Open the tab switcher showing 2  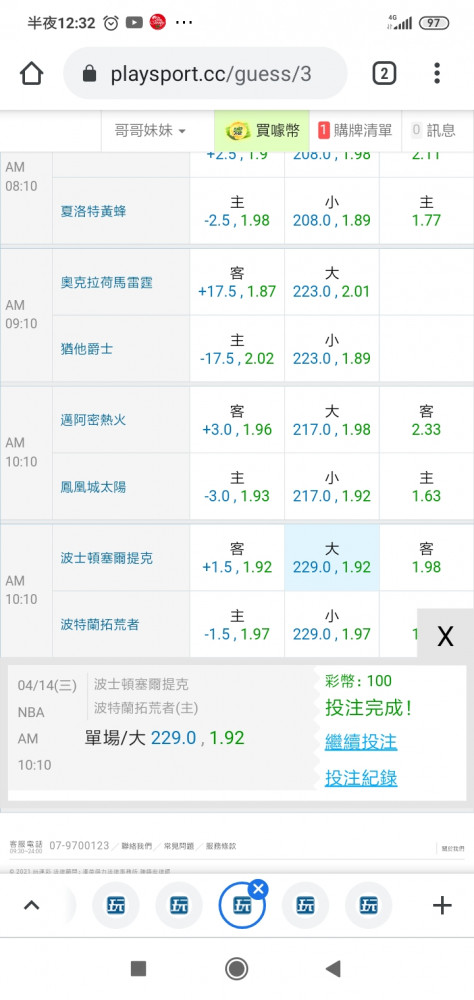(x=384, y=74)
